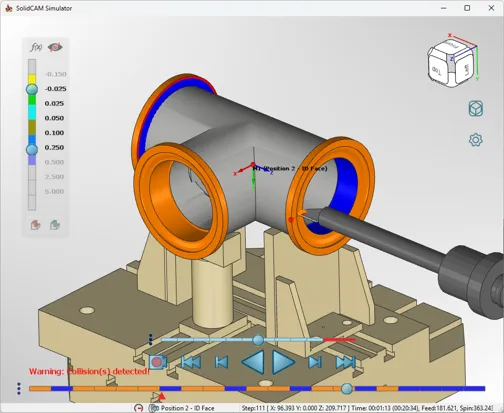Click the record video camera button
This screenshot has height=413, width=504.
pos(158,362)
